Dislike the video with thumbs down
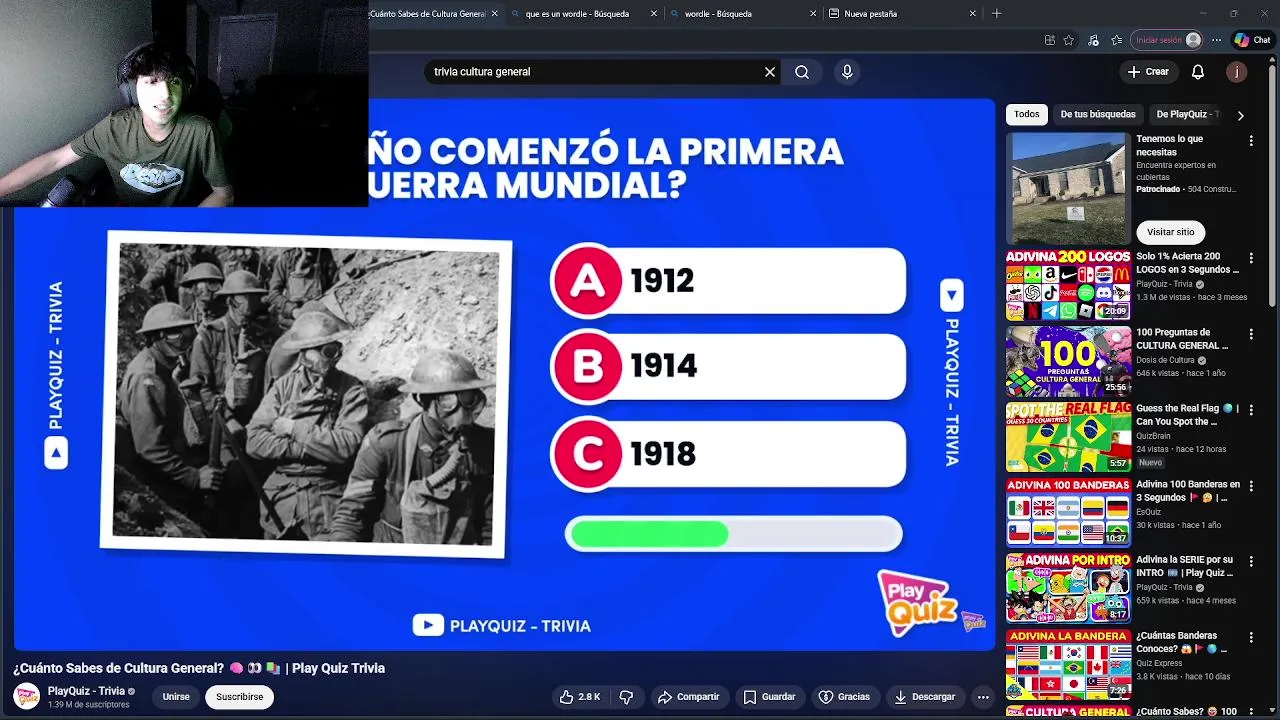Screen dimensions: 1280x720 click(626, 697)
